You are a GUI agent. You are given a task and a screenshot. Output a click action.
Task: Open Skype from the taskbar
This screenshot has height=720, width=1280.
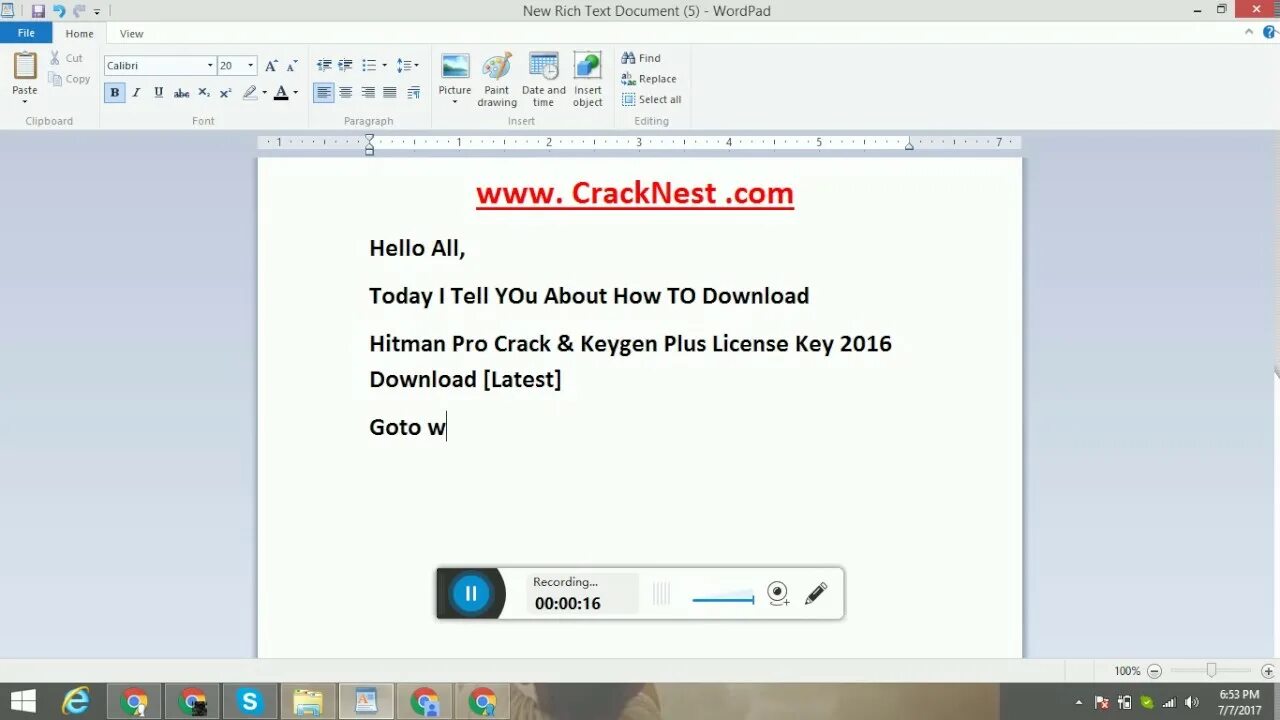(x=250, y=702)
